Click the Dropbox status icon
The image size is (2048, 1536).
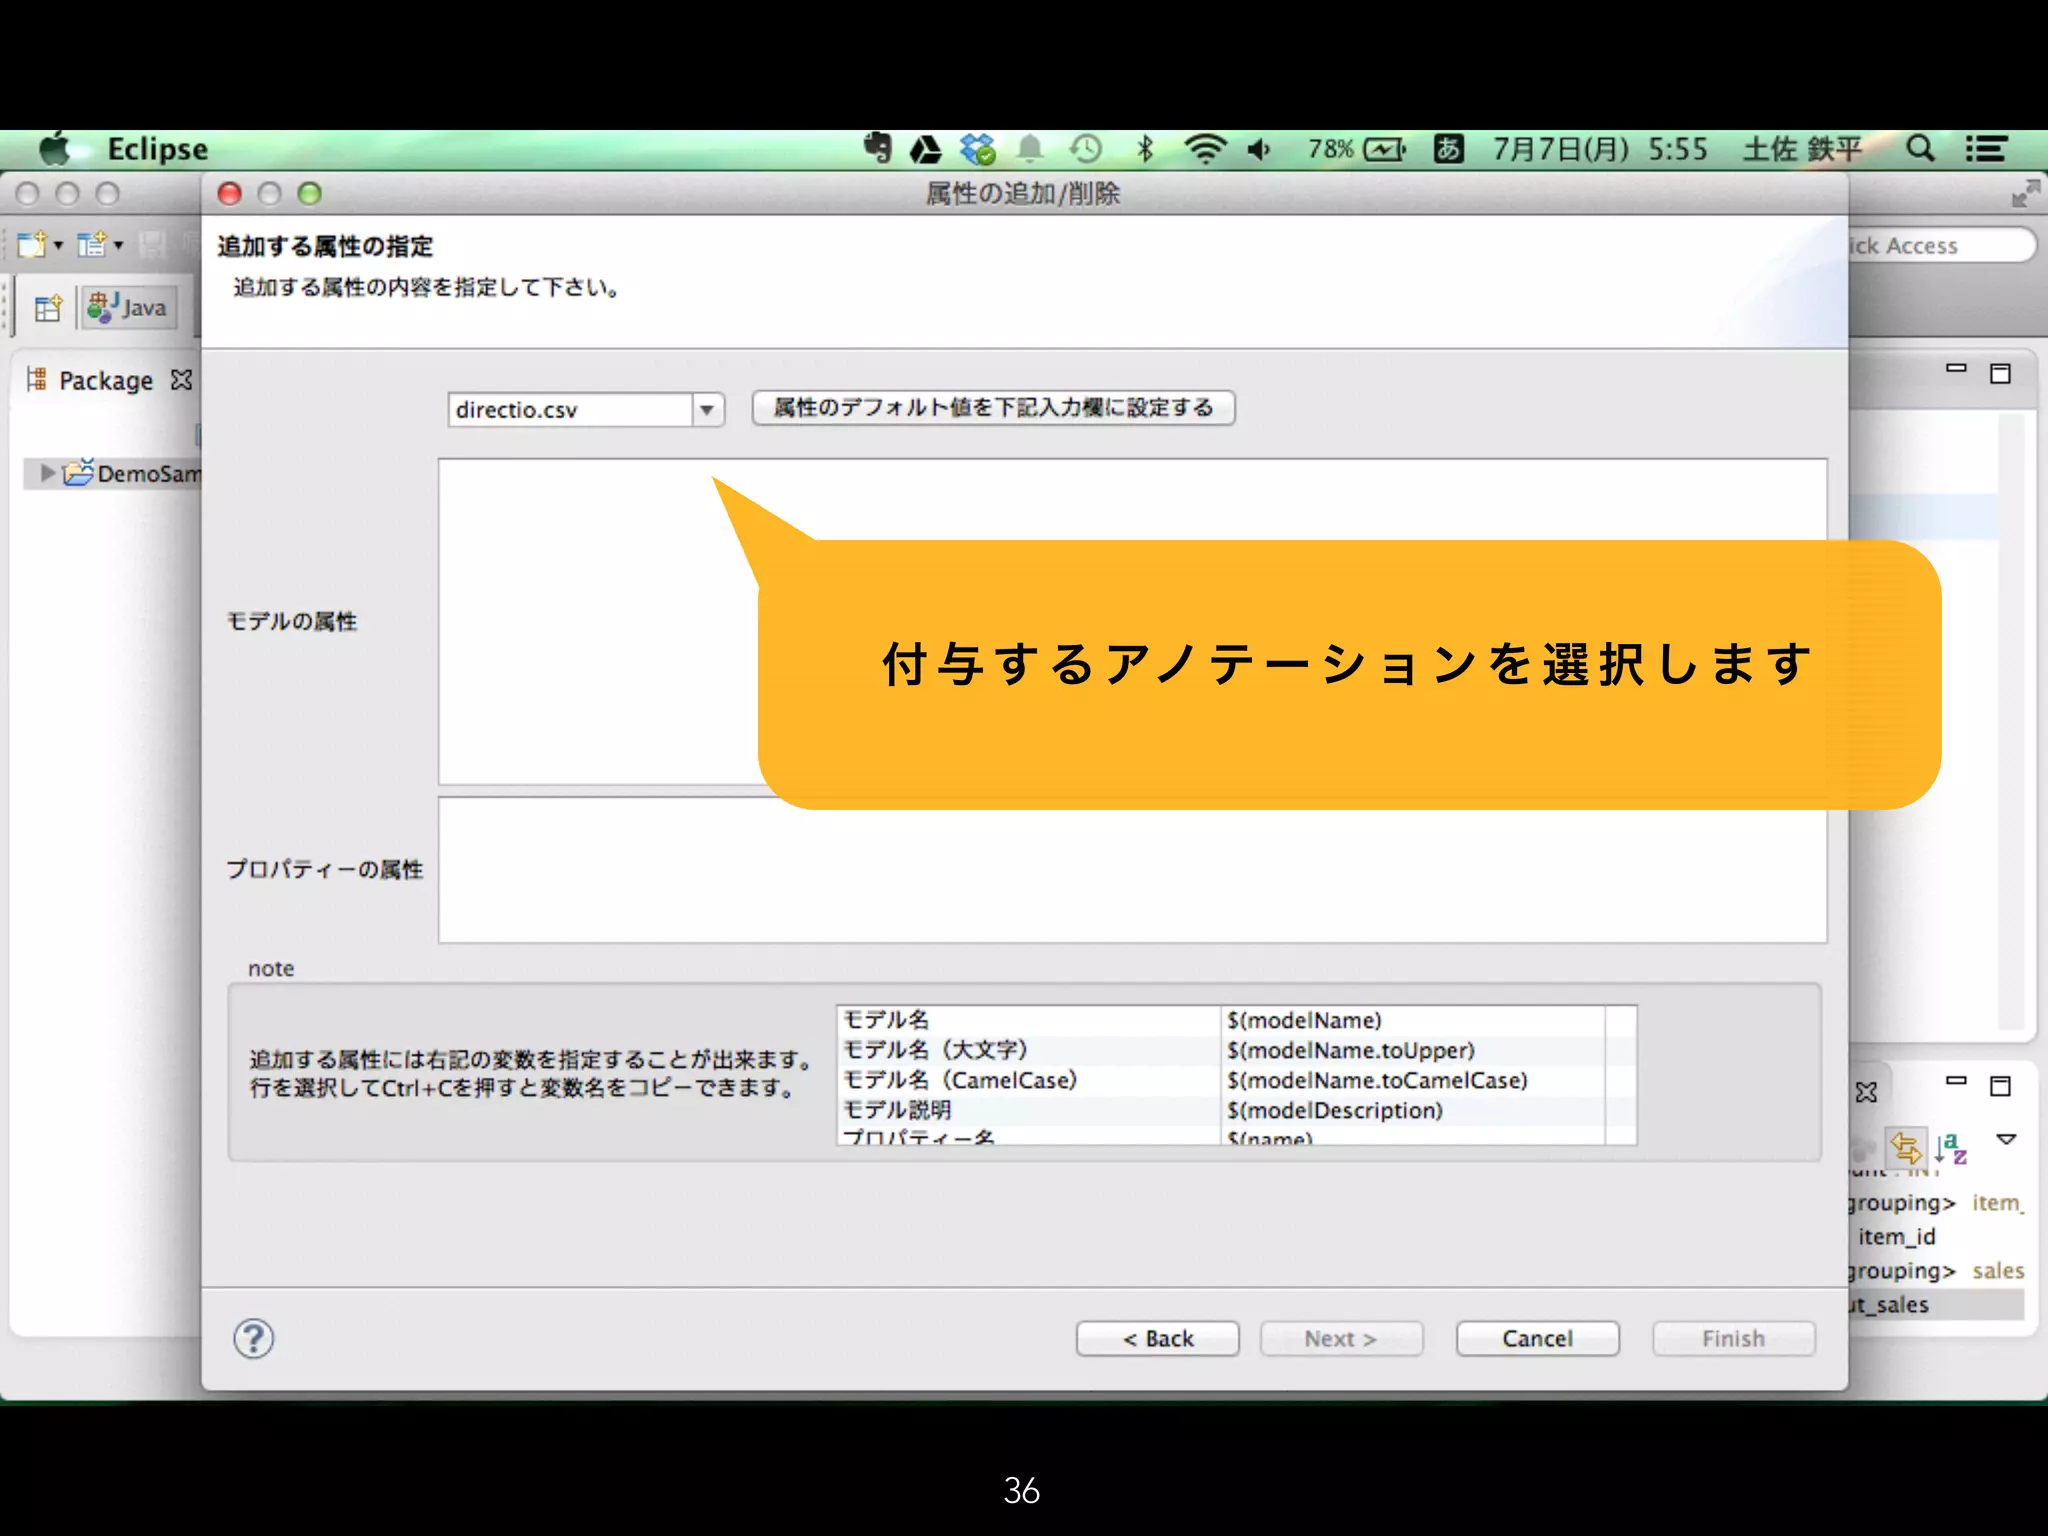tap(977, 150)
